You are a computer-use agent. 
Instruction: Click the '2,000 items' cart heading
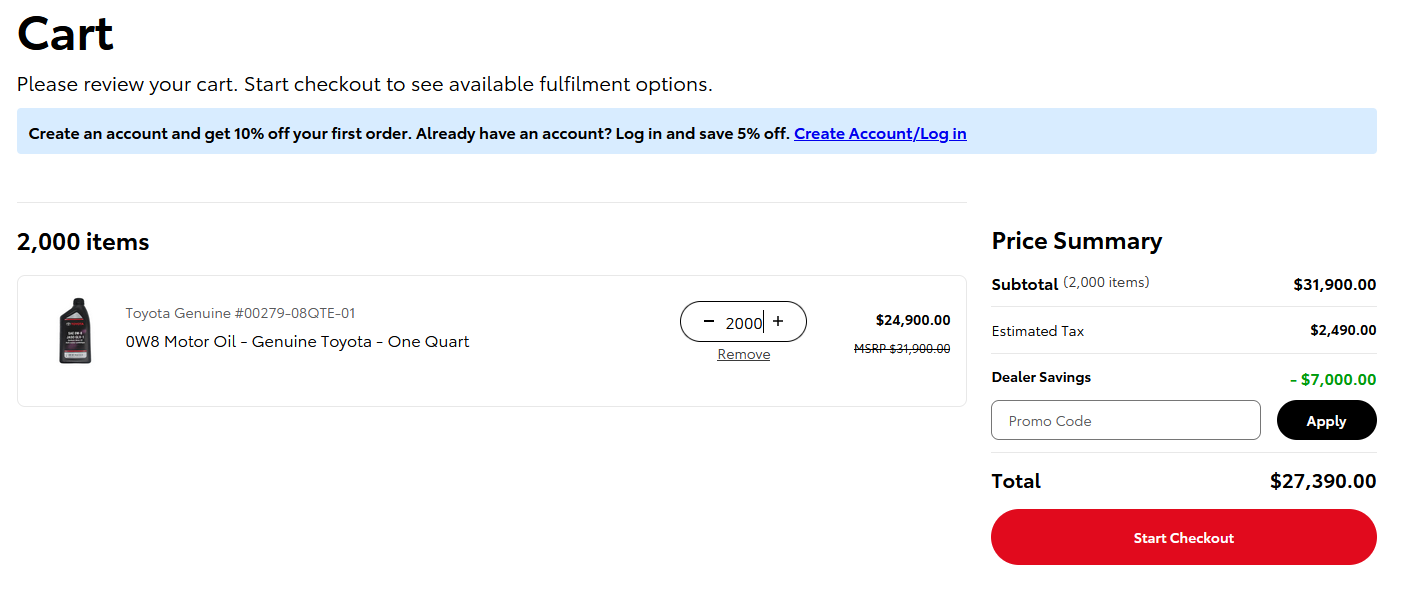tap(83, 242)
